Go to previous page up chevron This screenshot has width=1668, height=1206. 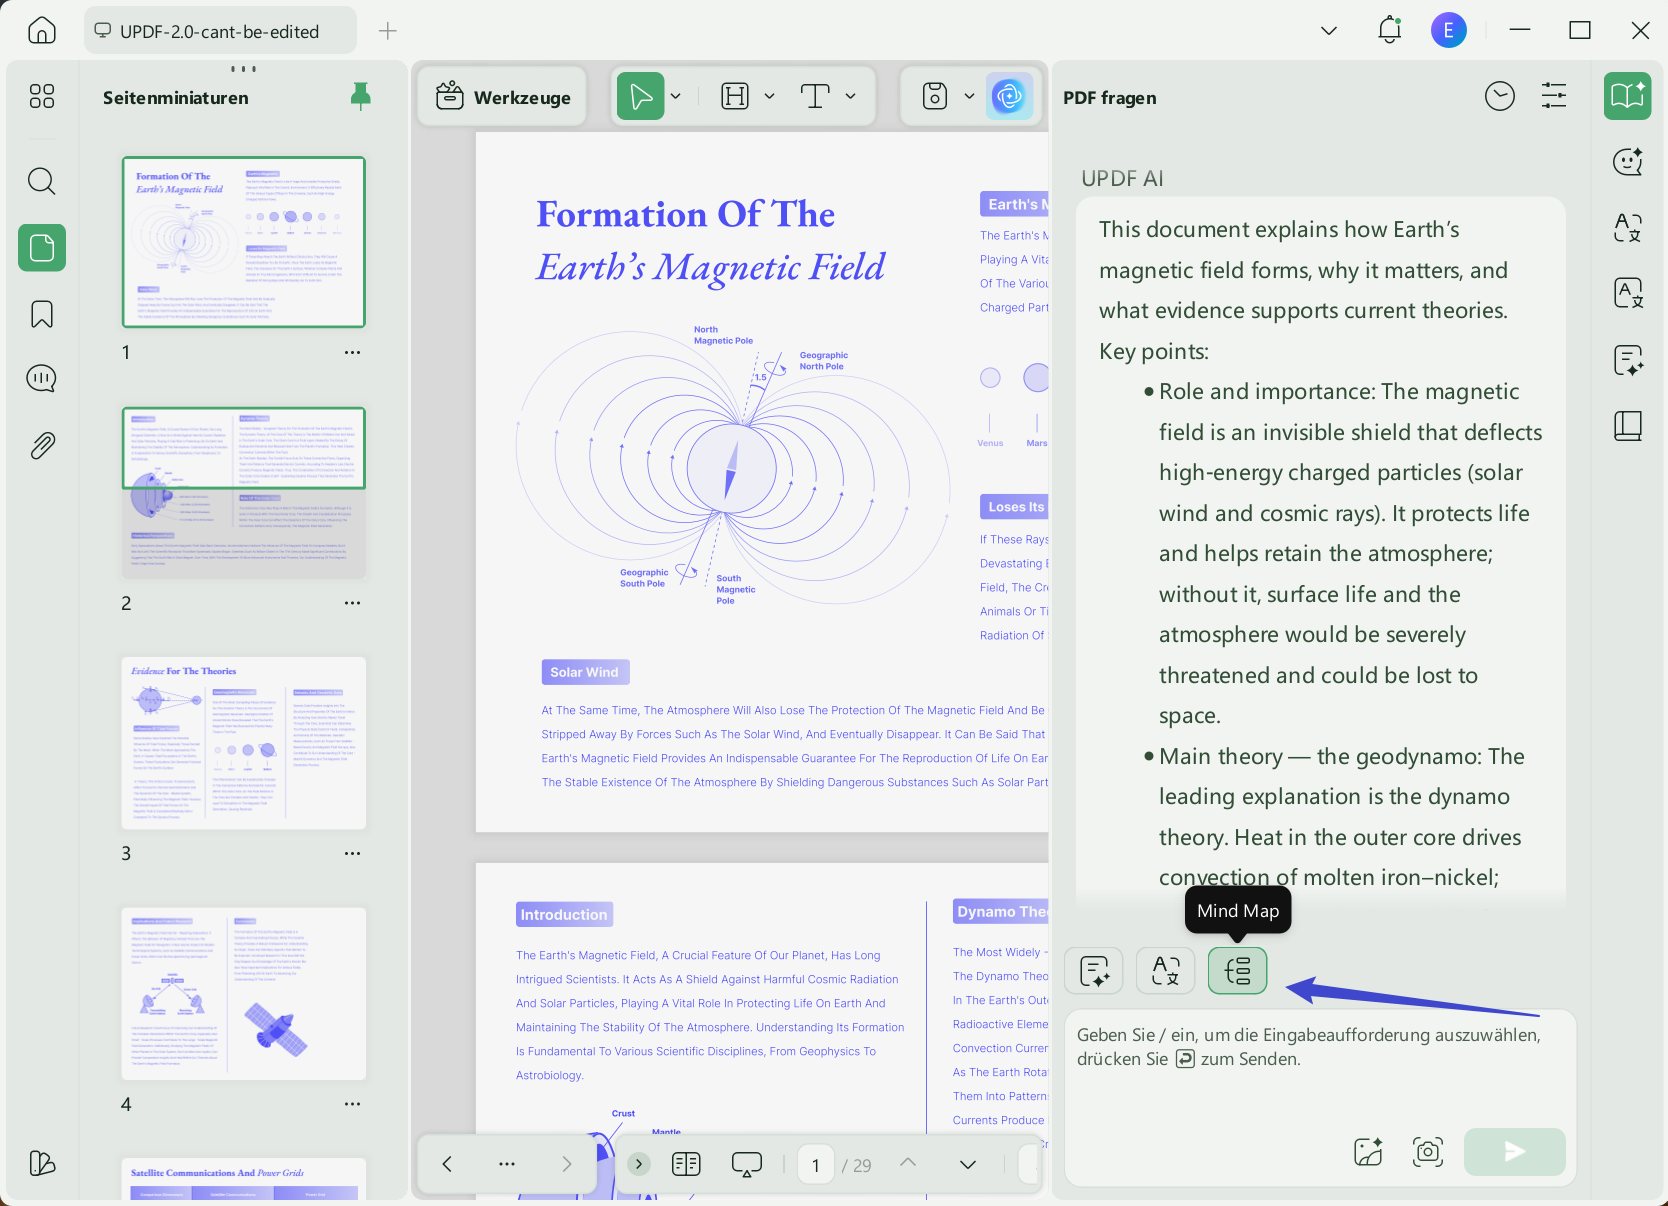tap(908, 1162)
